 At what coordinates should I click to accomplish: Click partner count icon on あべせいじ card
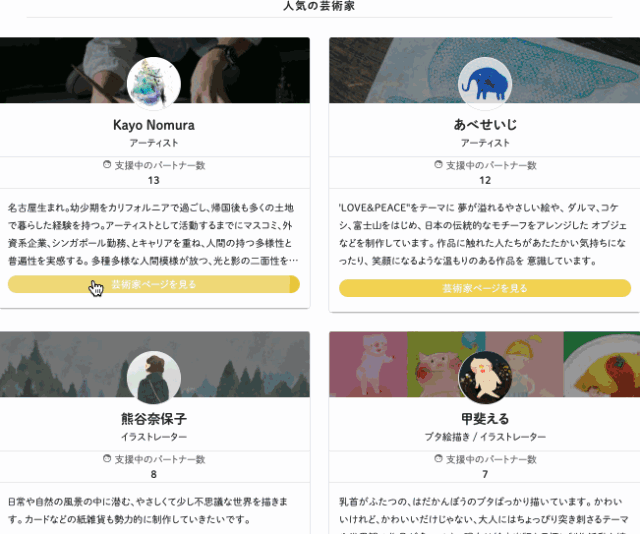438,165
